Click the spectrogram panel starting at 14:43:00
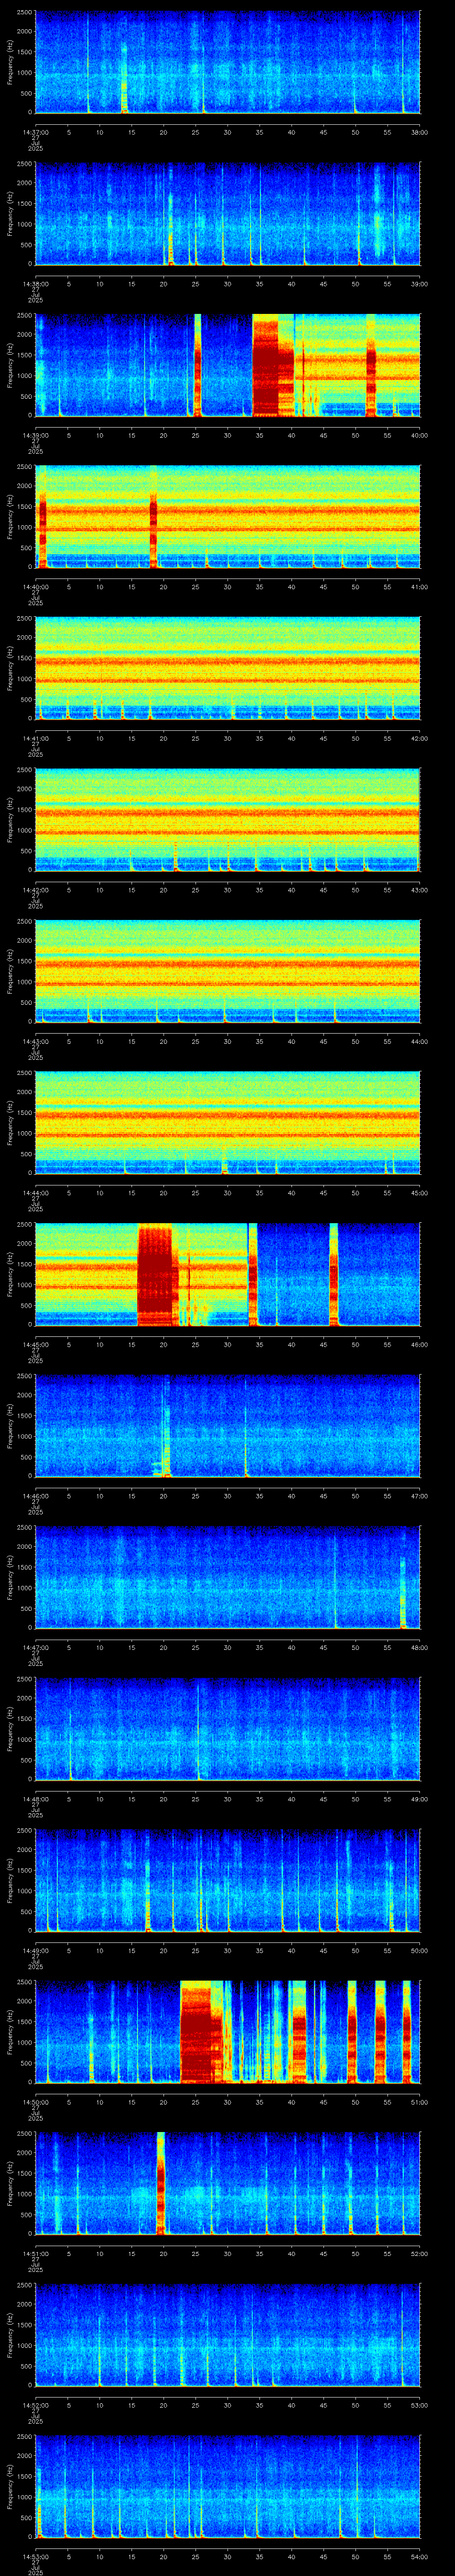The height and width of the screenshot is (2576, 455). click(228, 971)
